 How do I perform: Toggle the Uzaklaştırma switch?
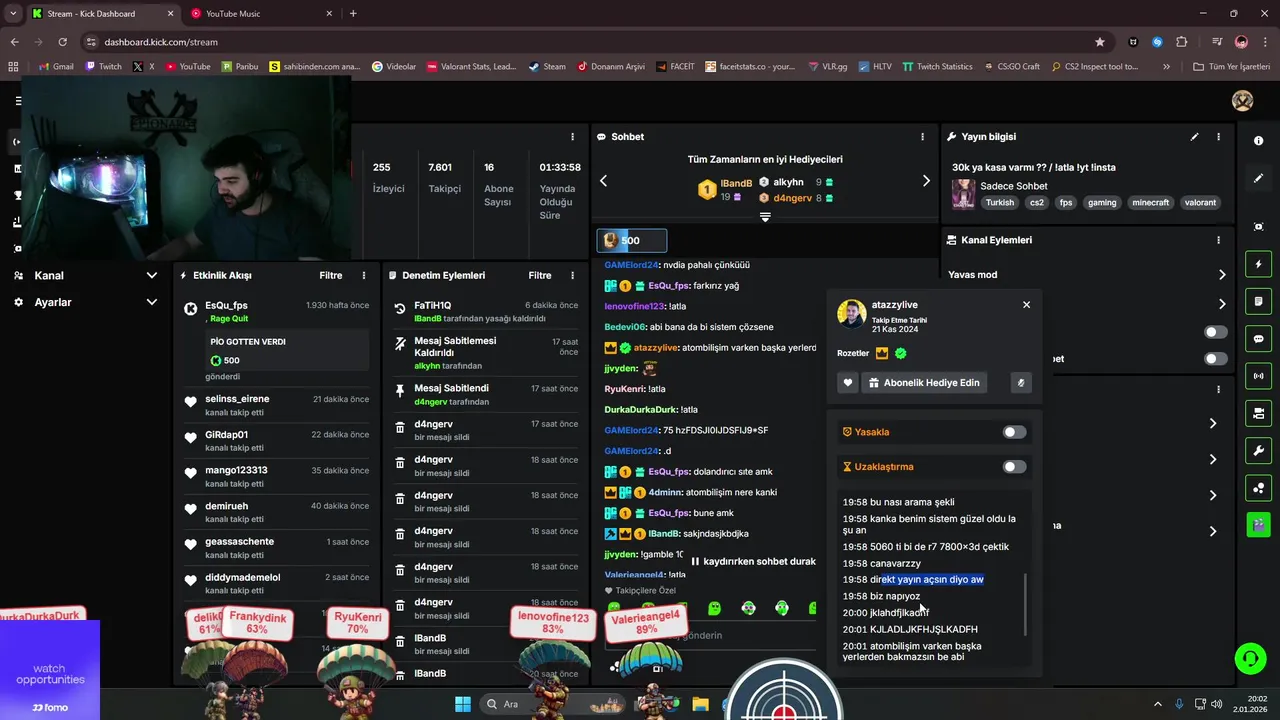pyautogui.click(x=1014, y=467)
